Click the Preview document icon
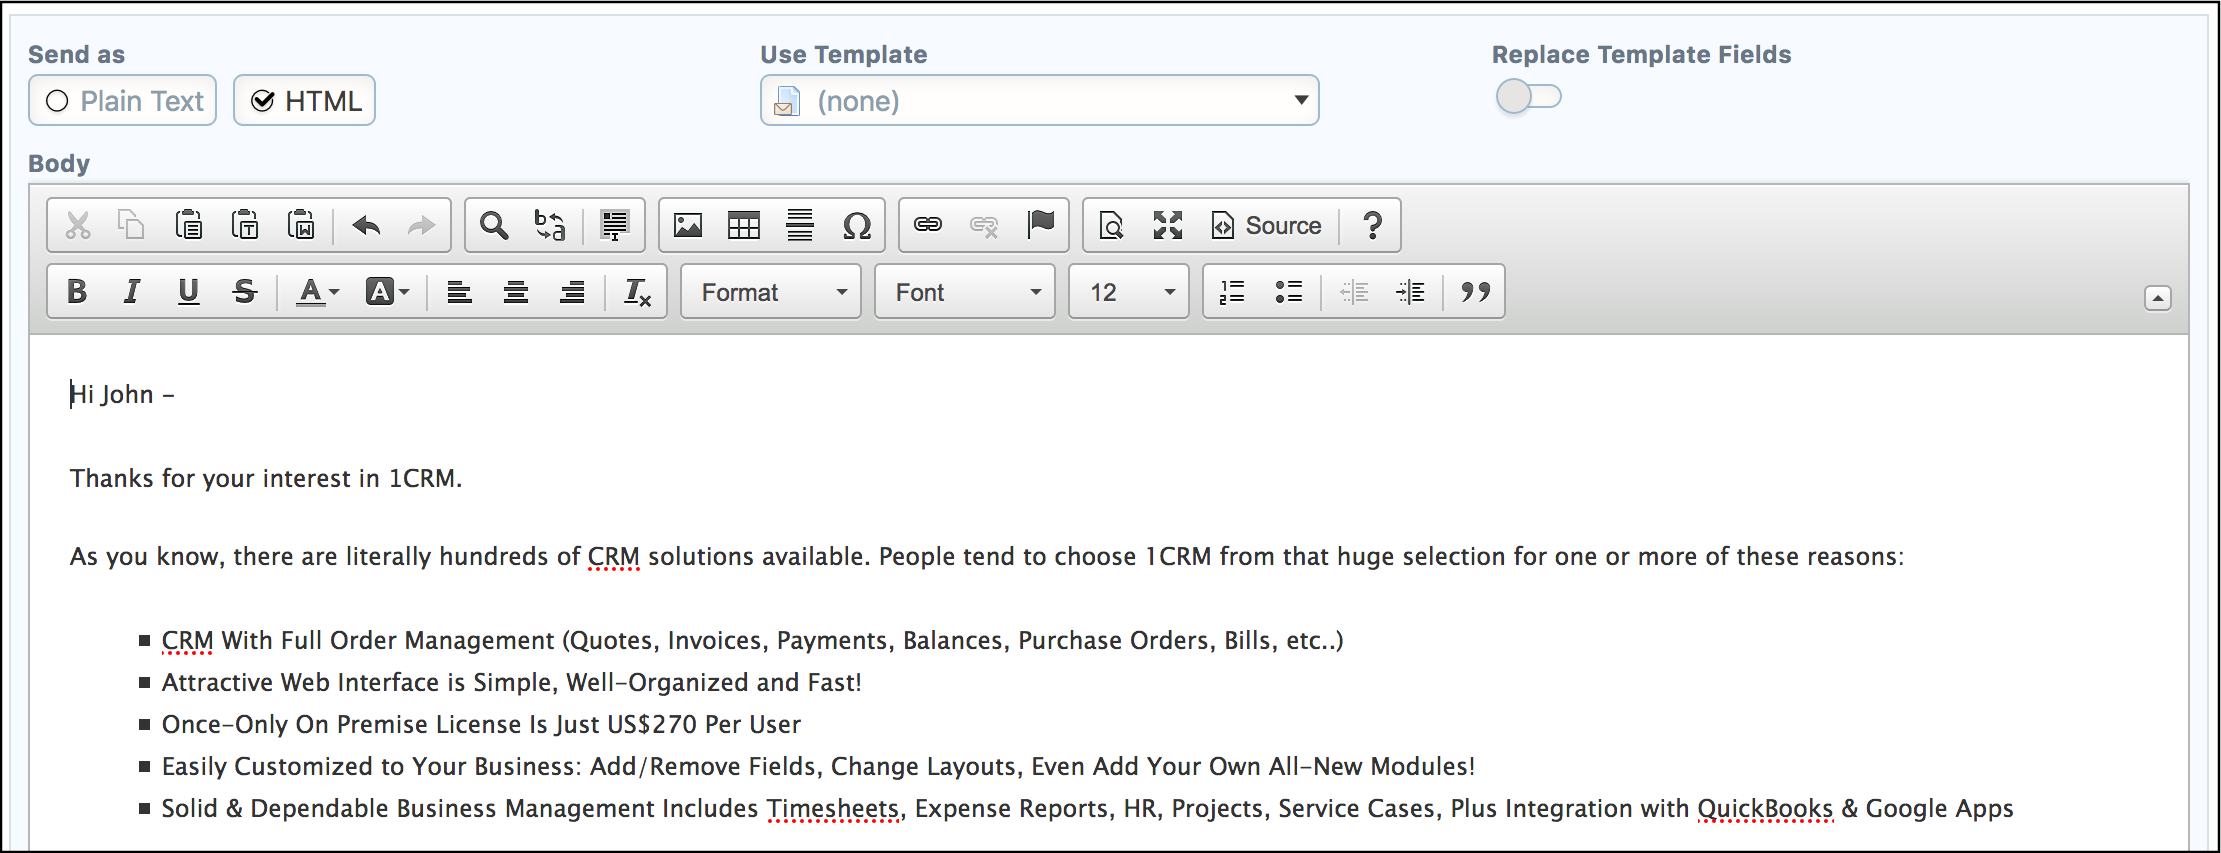 click(1112, 225)
